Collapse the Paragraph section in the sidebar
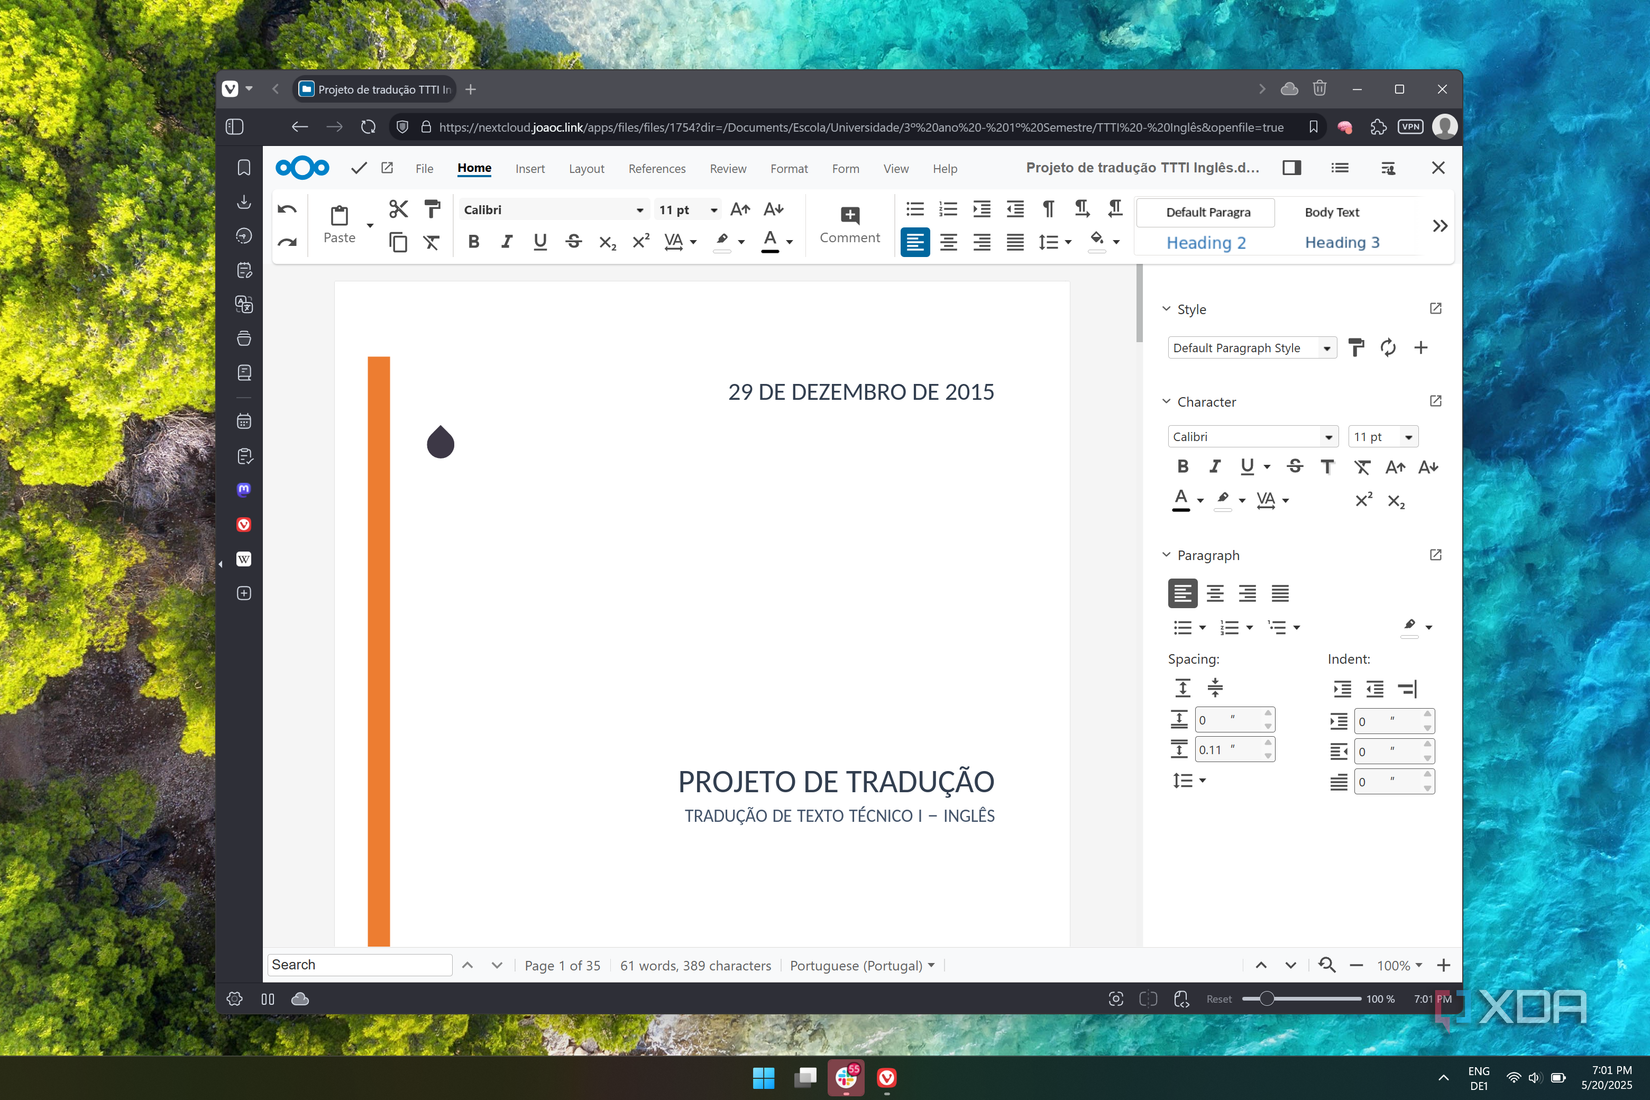 coord(1166,555)
